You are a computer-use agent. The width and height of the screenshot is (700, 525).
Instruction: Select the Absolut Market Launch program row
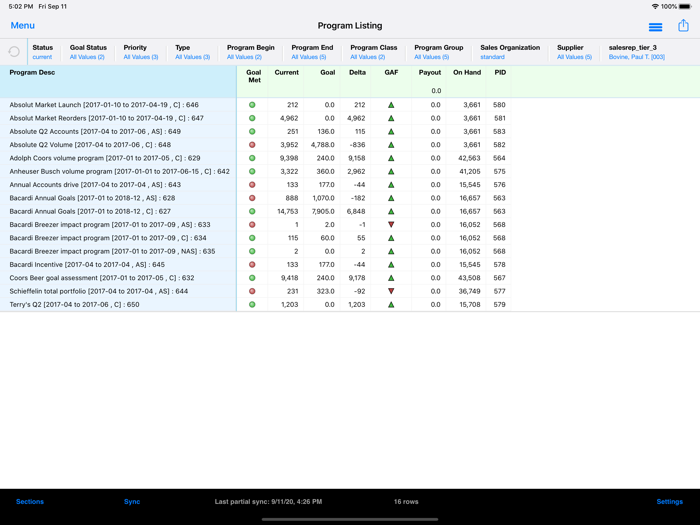(255, 105)
